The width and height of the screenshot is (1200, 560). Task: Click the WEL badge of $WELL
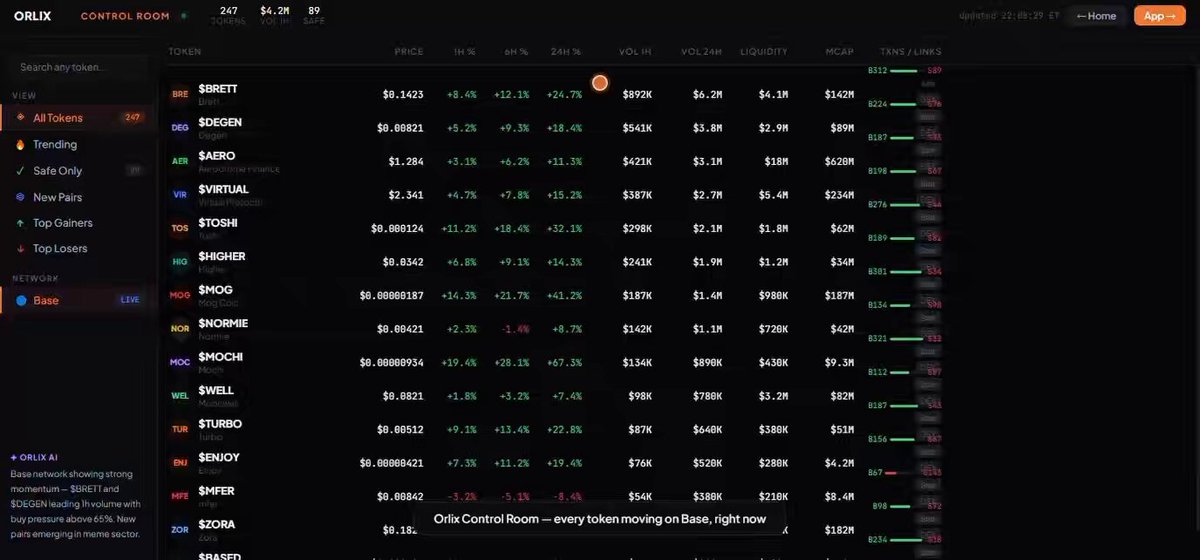(x=180, y=396)
